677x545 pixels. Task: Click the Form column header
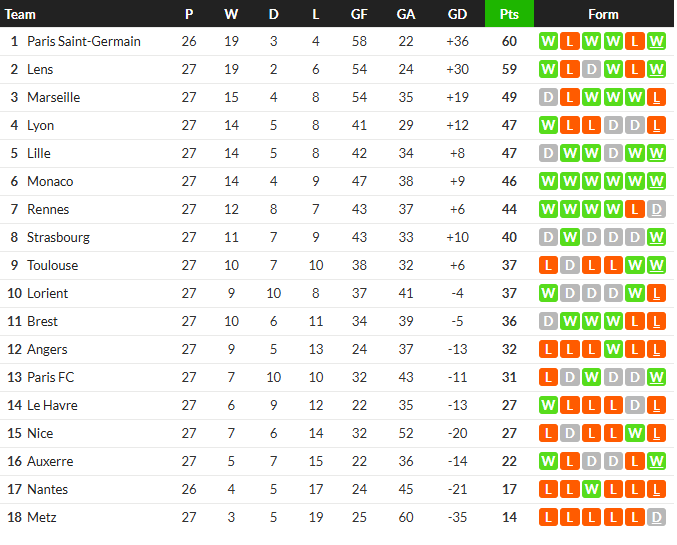[603, 14]
